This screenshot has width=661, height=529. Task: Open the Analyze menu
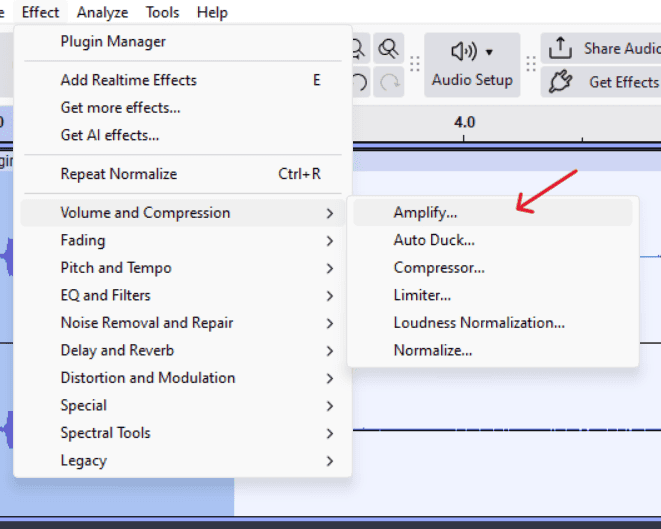[102, 12]
